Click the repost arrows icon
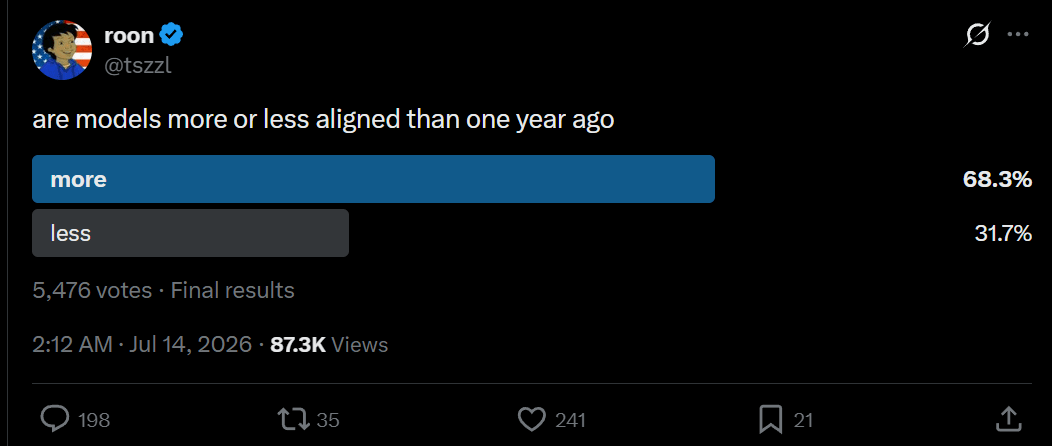Screen dimensions: 1052x446 click(x=294, y=420)
